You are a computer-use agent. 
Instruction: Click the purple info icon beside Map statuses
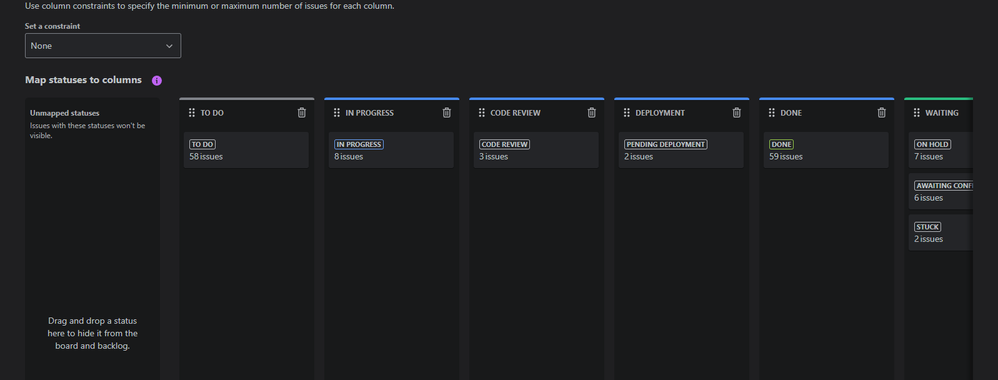(157, 81)
